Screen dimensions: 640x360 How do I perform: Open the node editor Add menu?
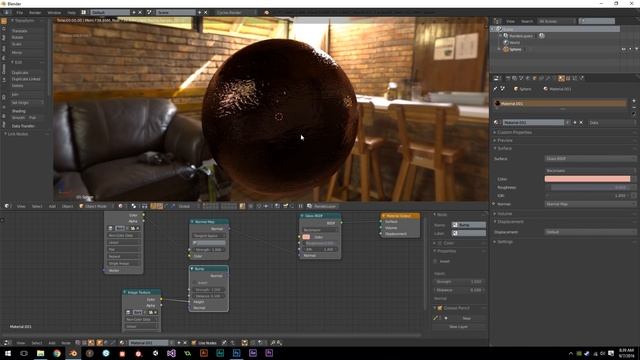52,343
